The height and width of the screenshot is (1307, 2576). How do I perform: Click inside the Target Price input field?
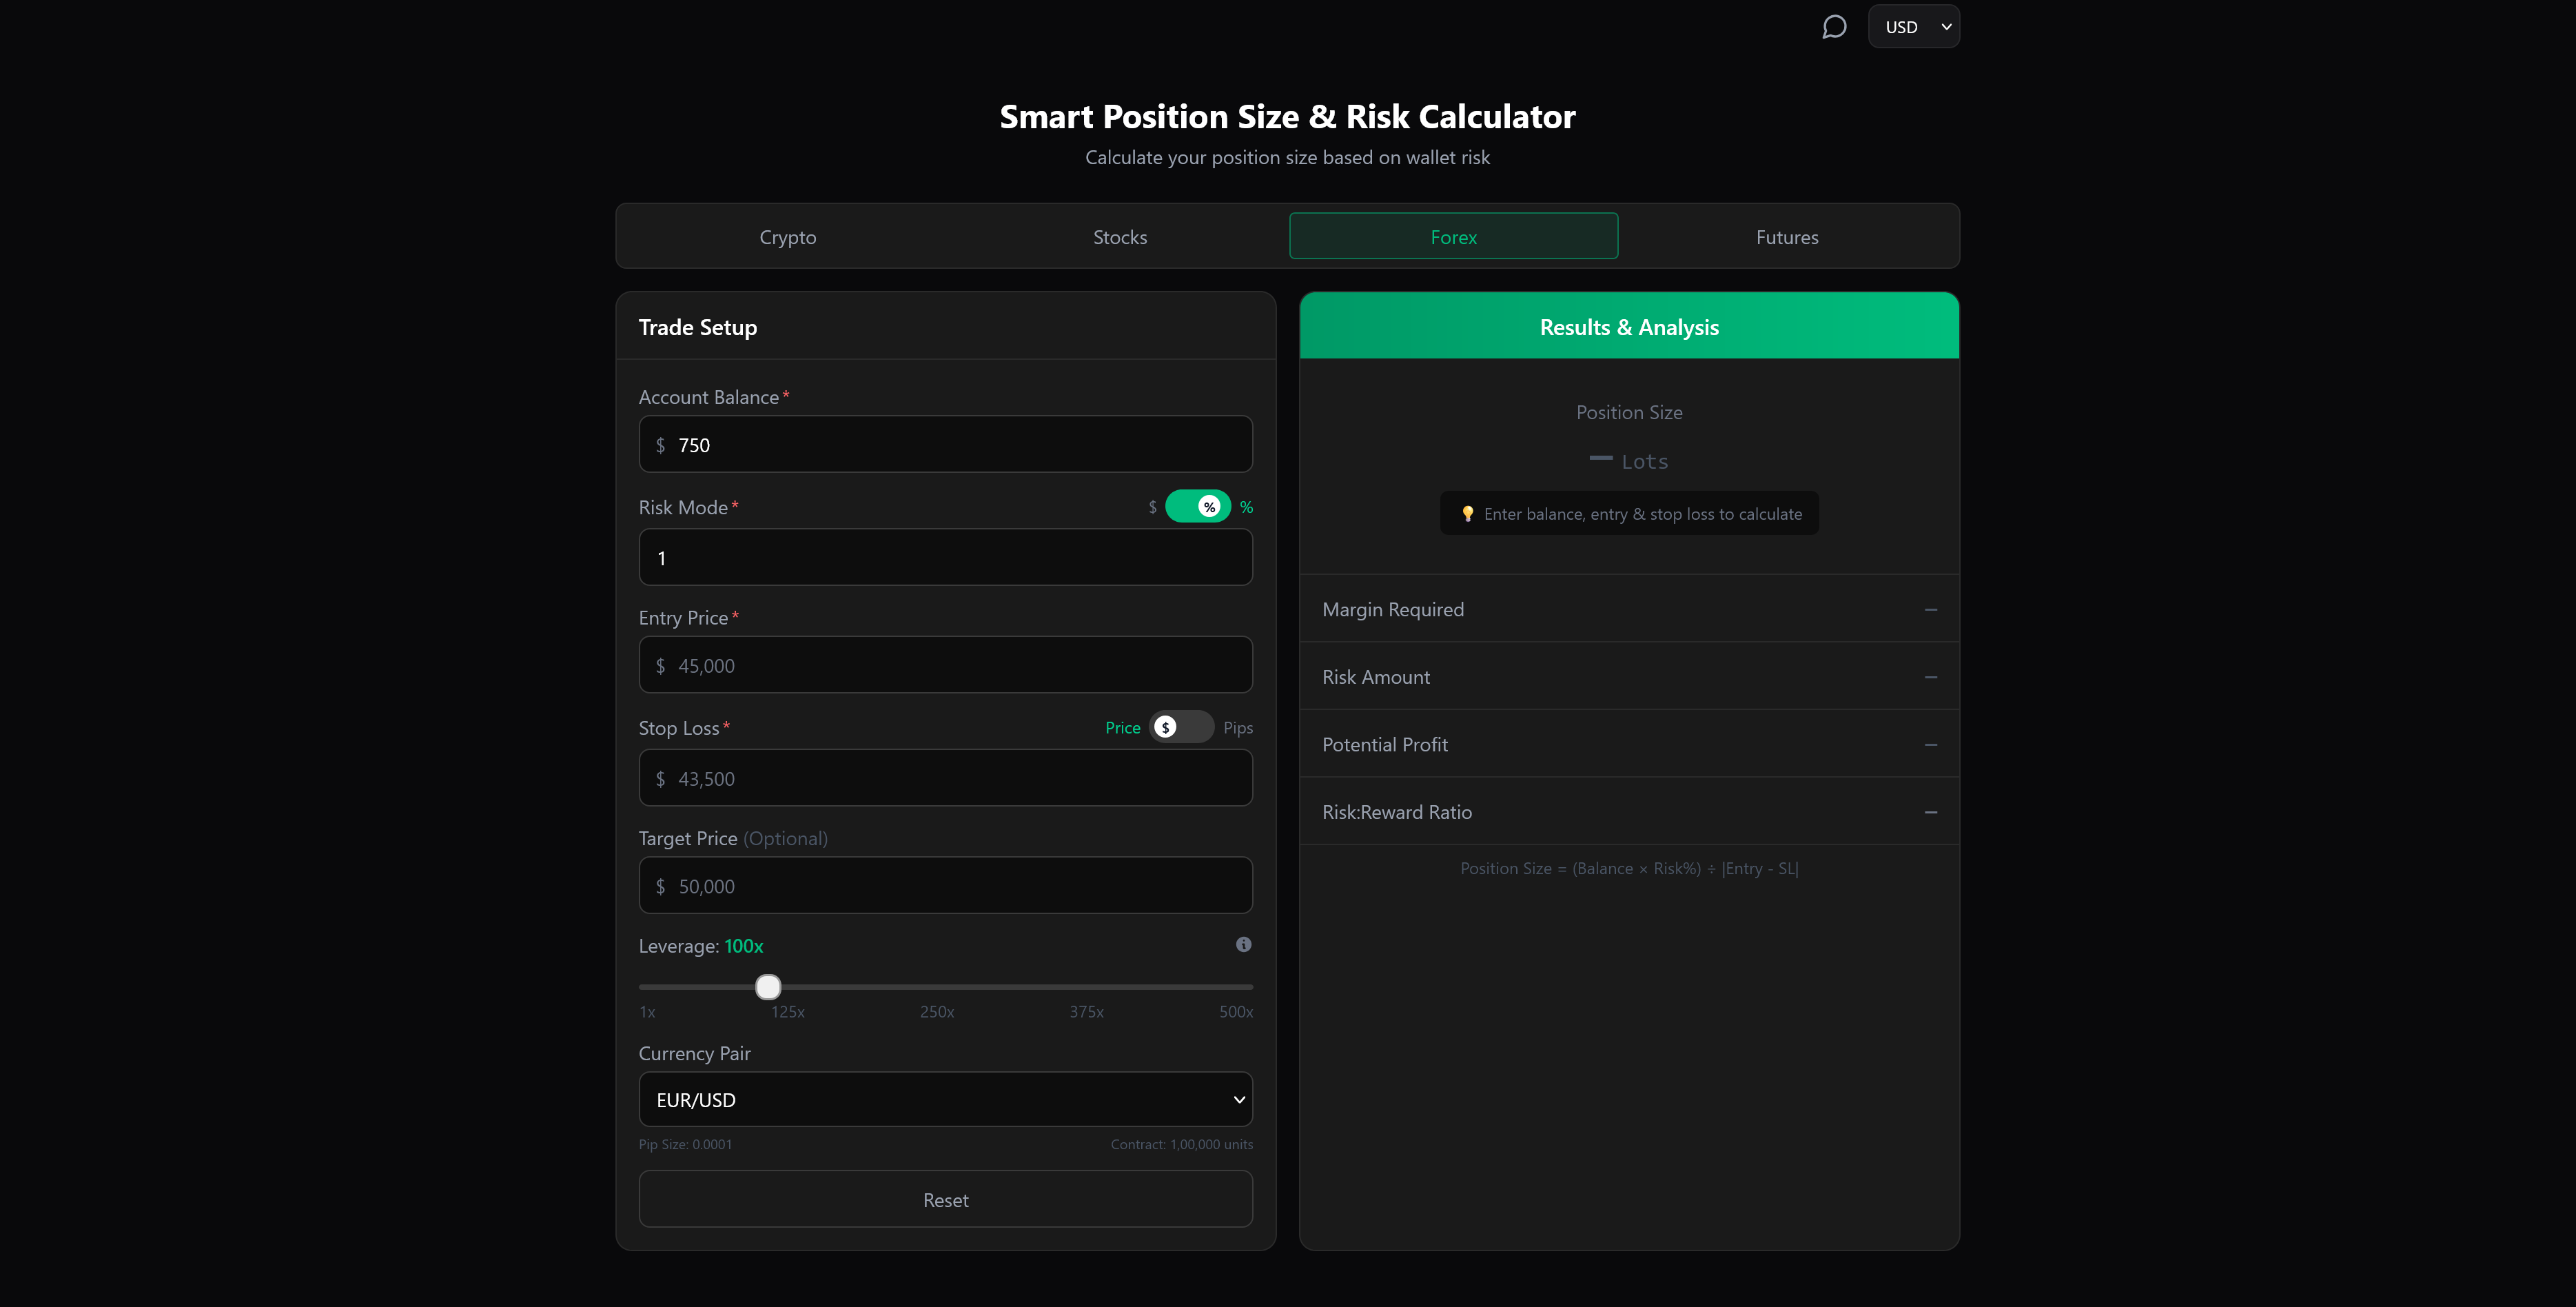(x=944, y=885)
